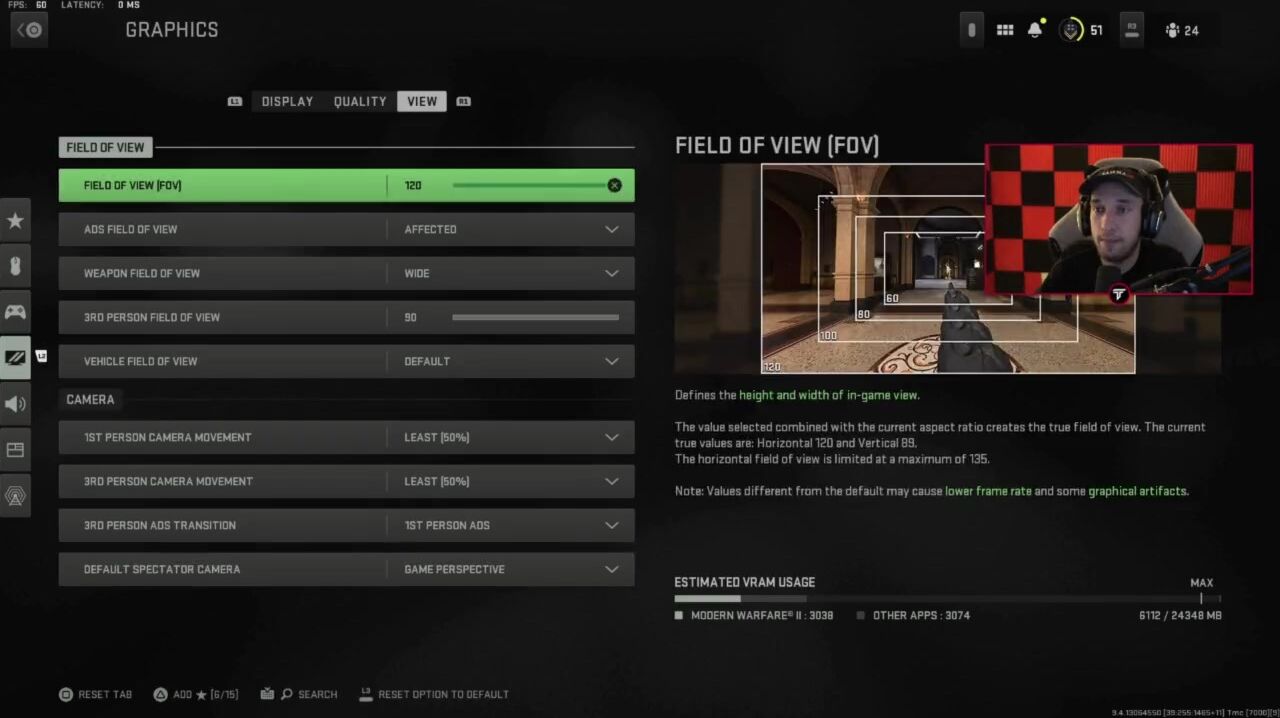Click Reset Tab at the bottom
Image resolution: width=1280 pixels, height=718 pixels.
[x=96, y=694]
